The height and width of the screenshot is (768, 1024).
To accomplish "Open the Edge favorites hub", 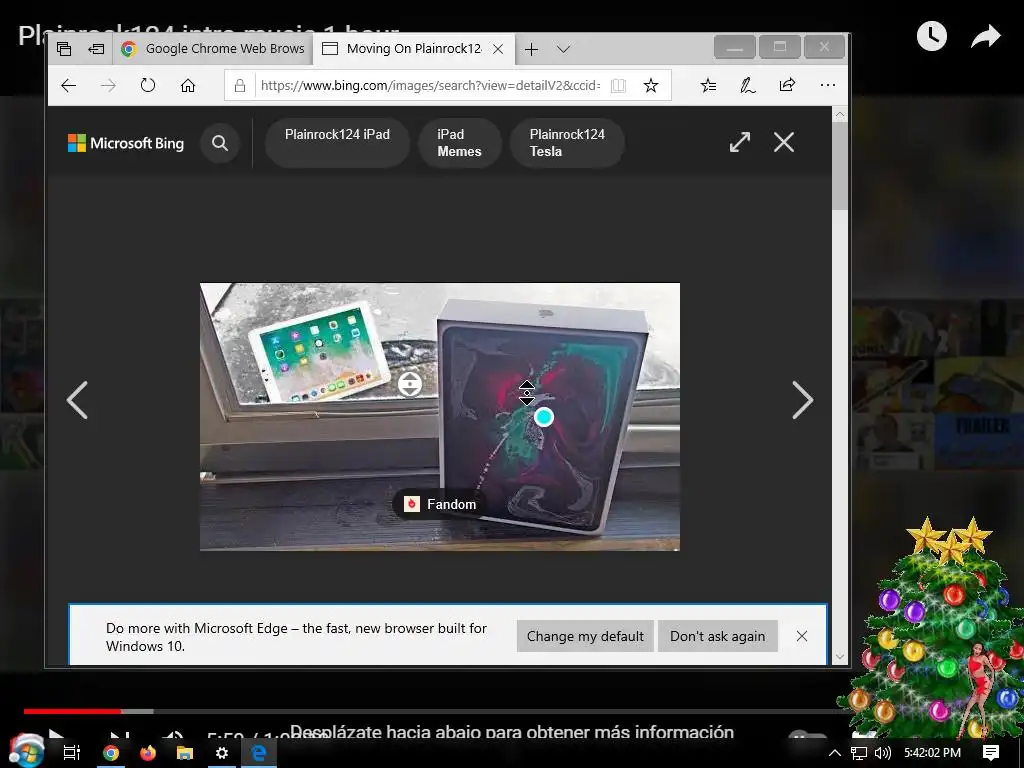I will (709, 86).
